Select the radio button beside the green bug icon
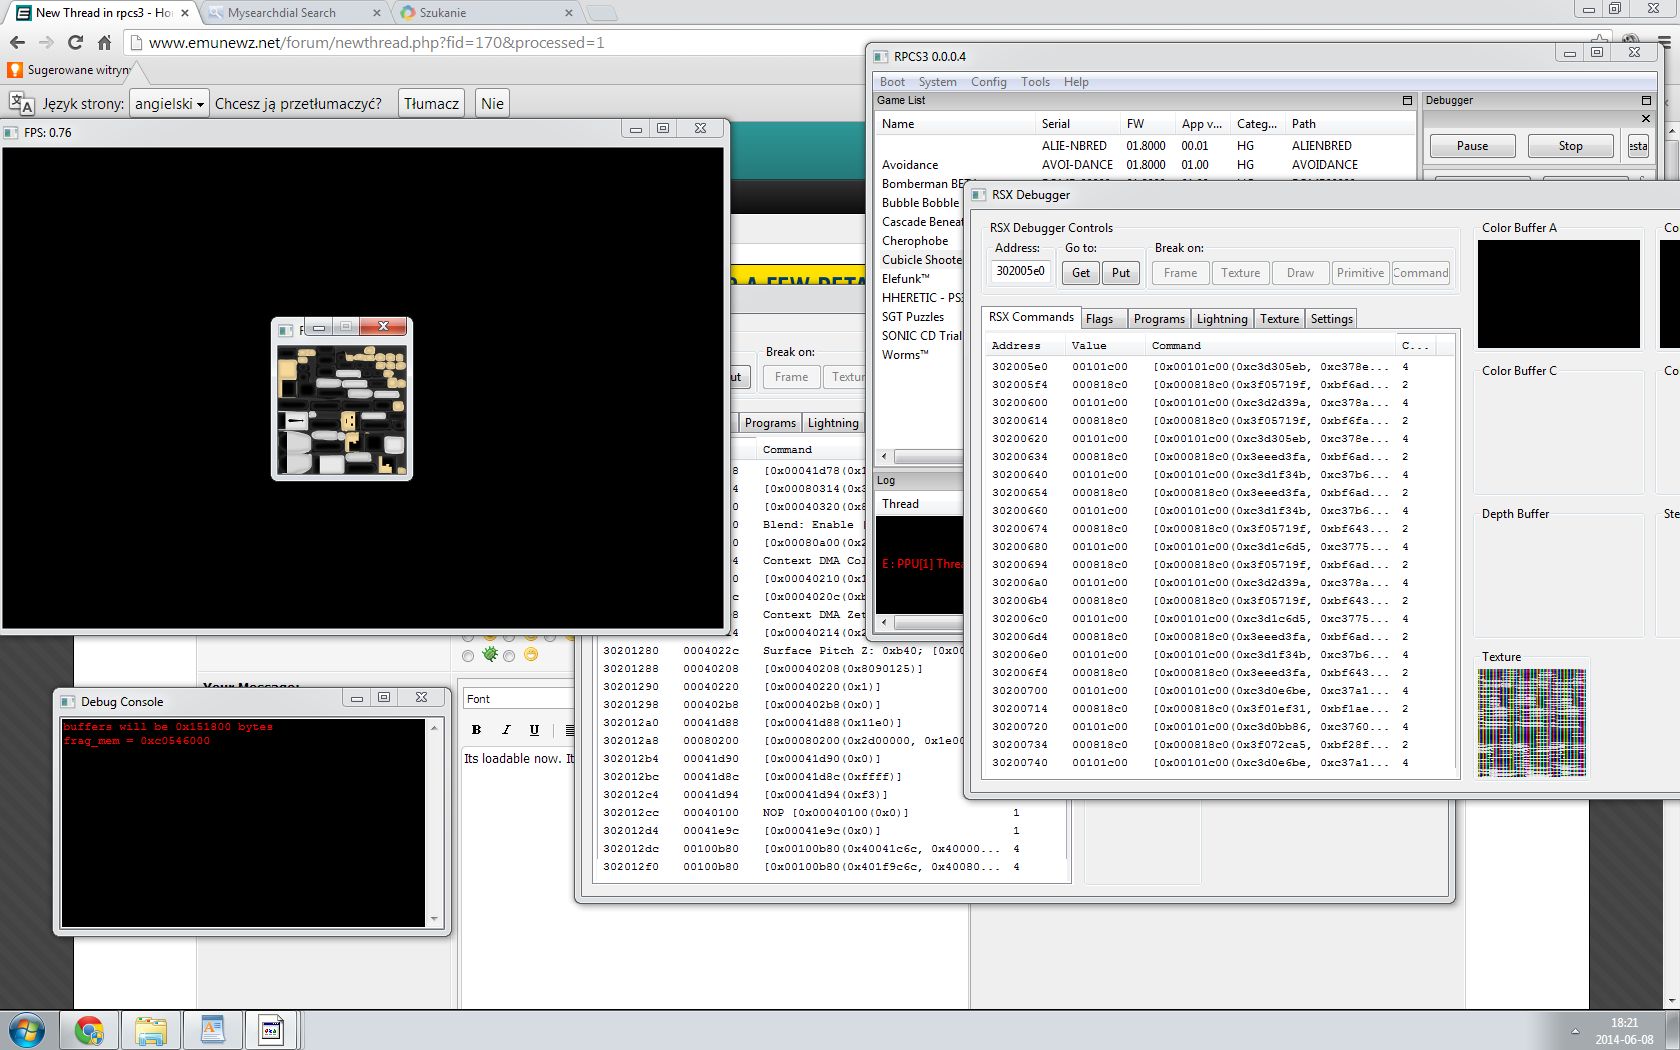Viewport: 1680px width, 1050px height. point(468,656)
